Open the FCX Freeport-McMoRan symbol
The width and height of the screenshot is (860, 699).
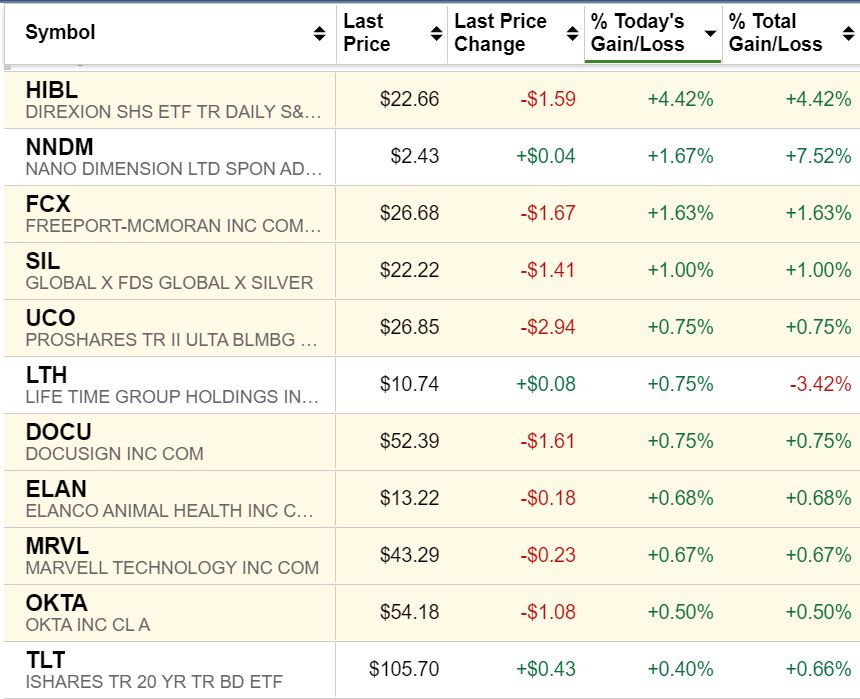click(x=47, y=204)
